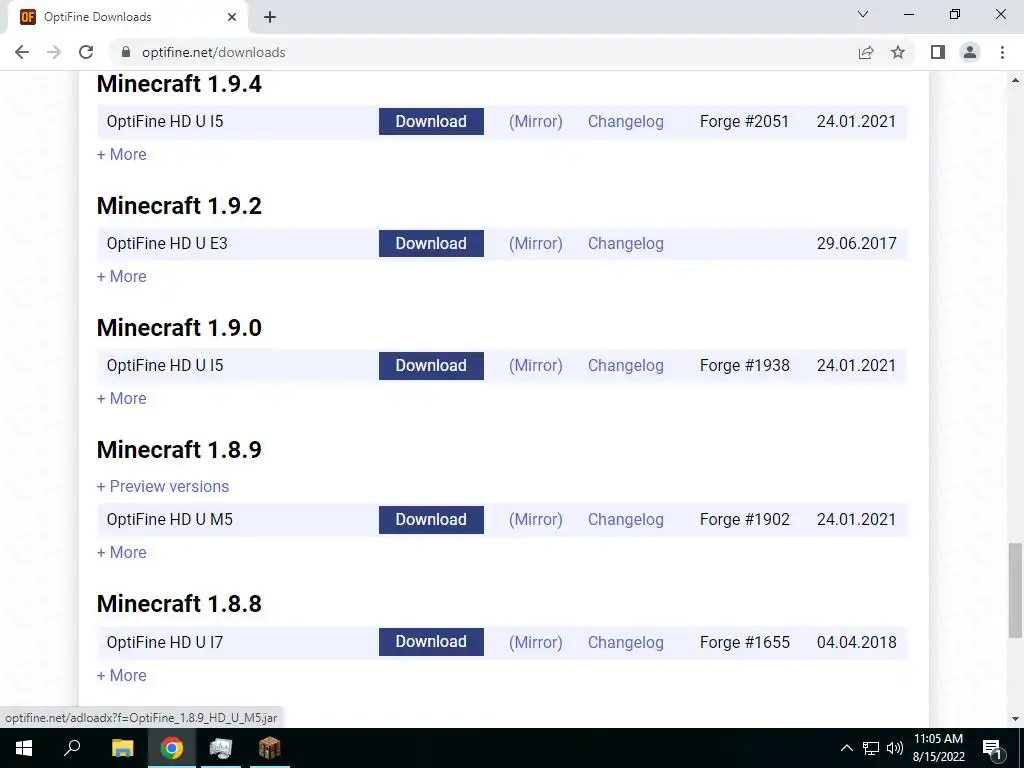Expand More versions under Minecraft 1.9.2
The width and height of the screenshot is (1024, 768).
click(121, 277)
